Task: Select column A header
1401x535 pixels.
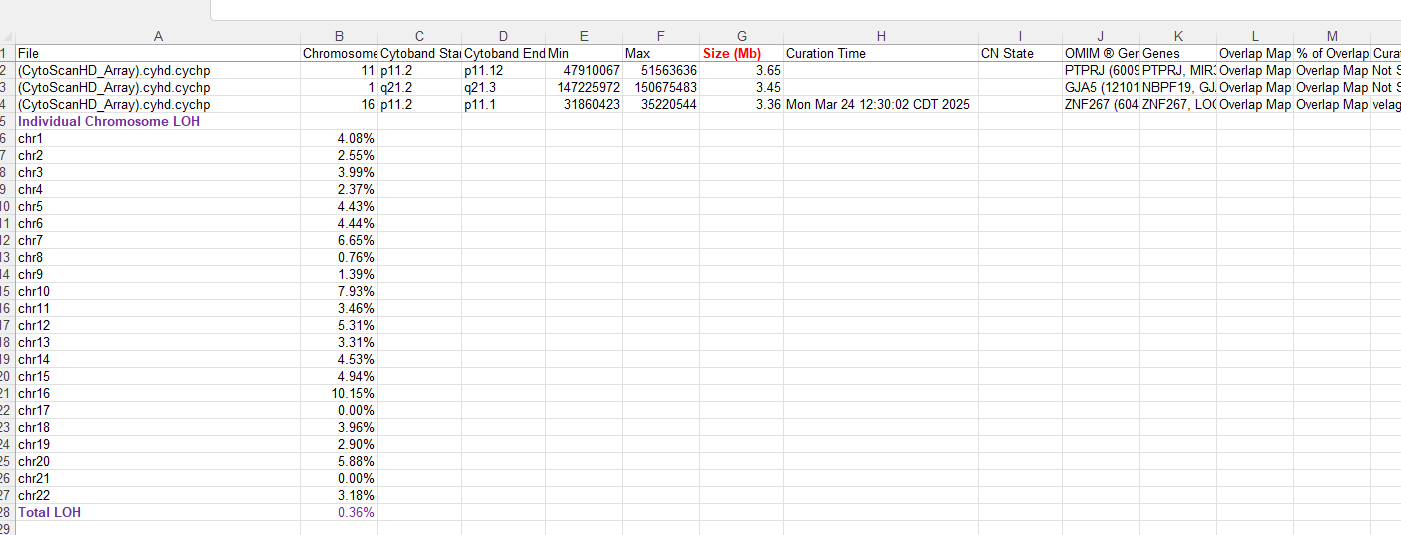Action: (x=158, y=36)
